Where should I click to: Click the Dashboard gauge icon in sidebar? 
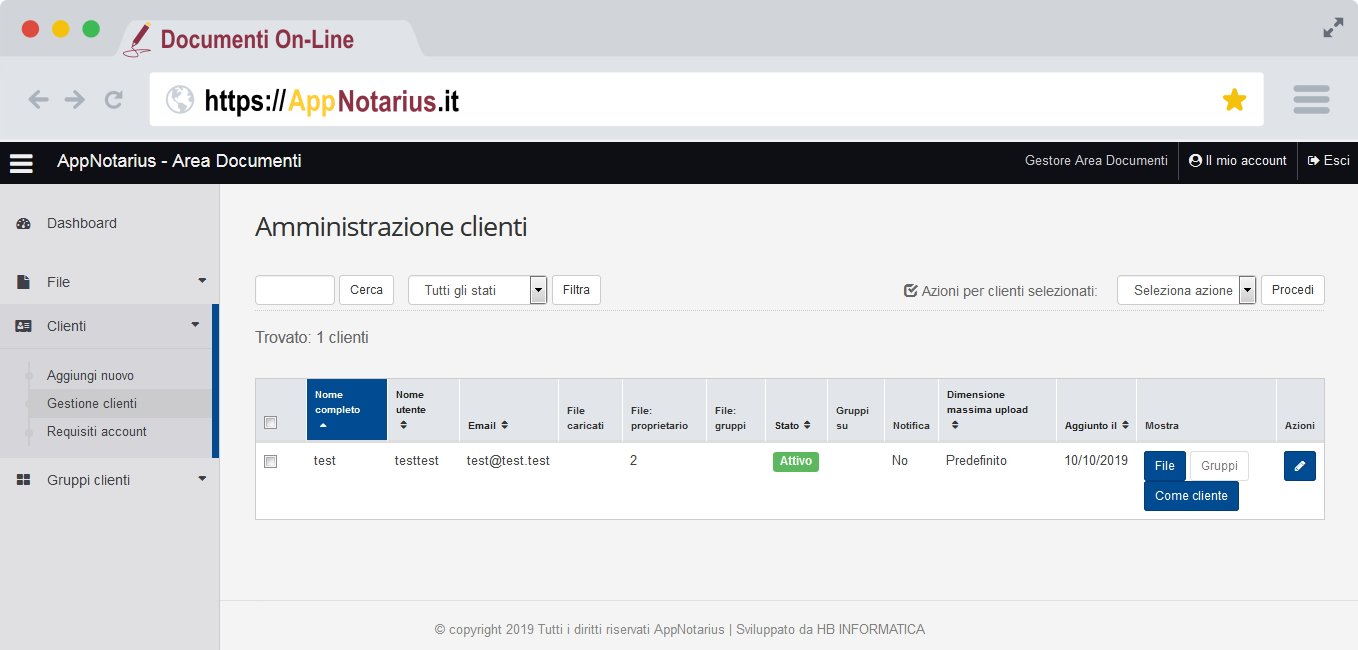pos(24,224)
